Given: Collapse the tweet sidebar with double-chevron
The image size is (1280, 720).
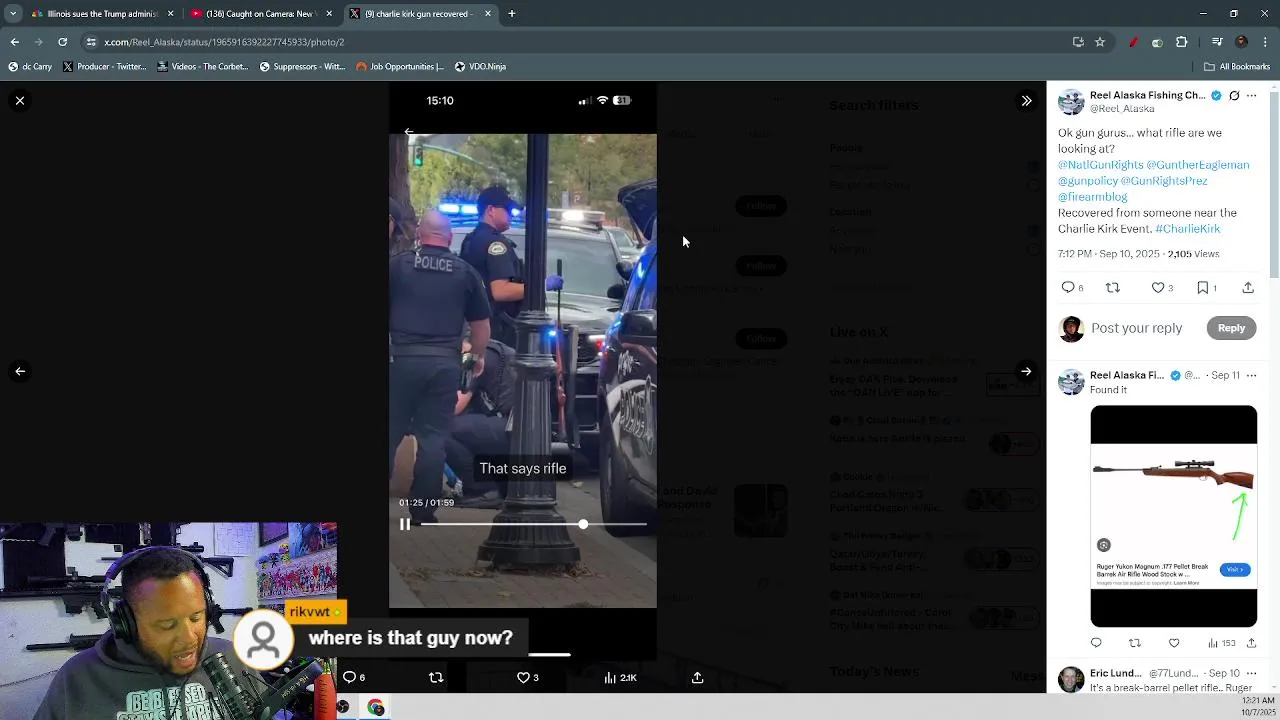Looking at the screenshot, I should 1026,101.
